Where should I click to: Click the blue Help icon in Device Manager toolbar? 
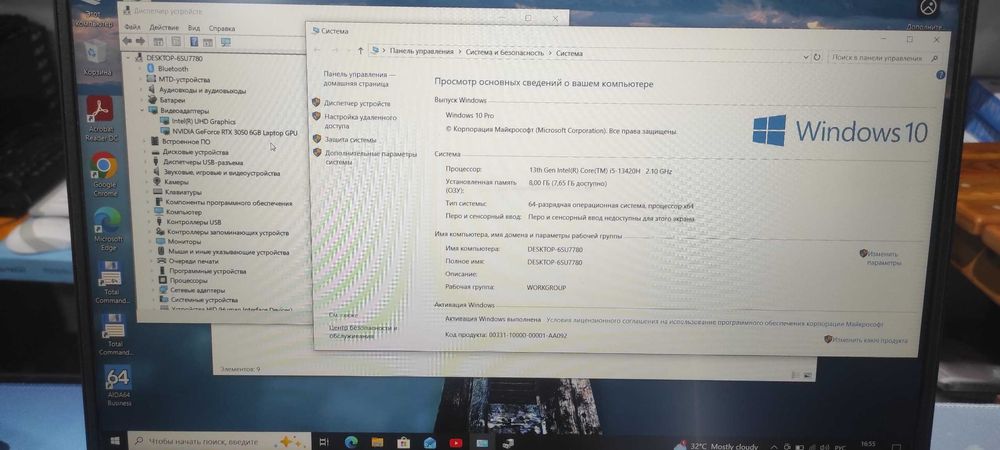click(194, 41)
